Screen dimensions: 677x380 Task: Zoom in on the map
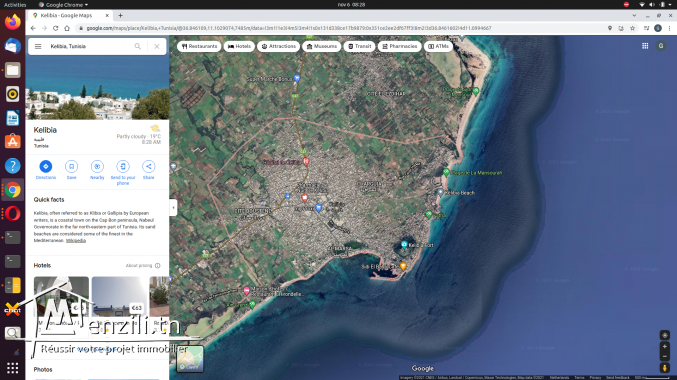point(665,346)
